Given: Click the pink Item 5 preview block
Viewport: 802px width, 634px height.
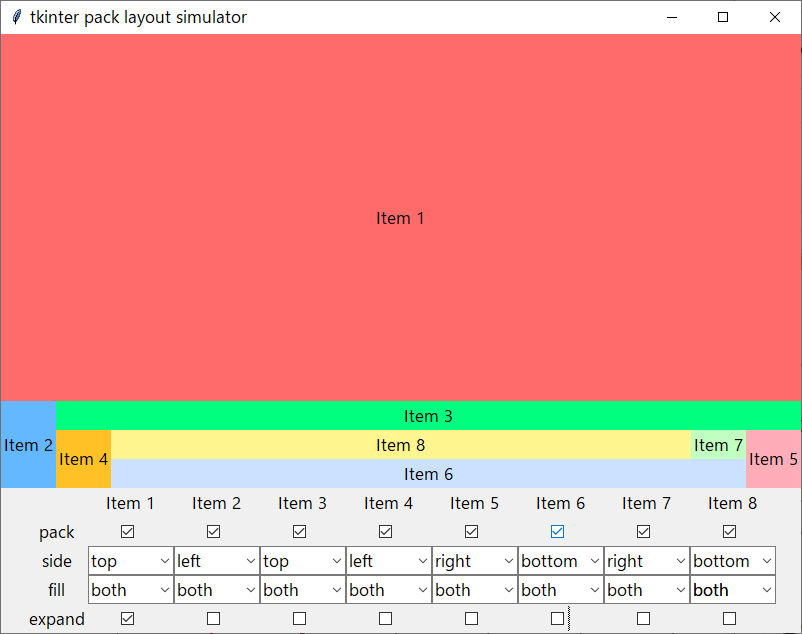Looking at the screenshot, I should point(773,459).
